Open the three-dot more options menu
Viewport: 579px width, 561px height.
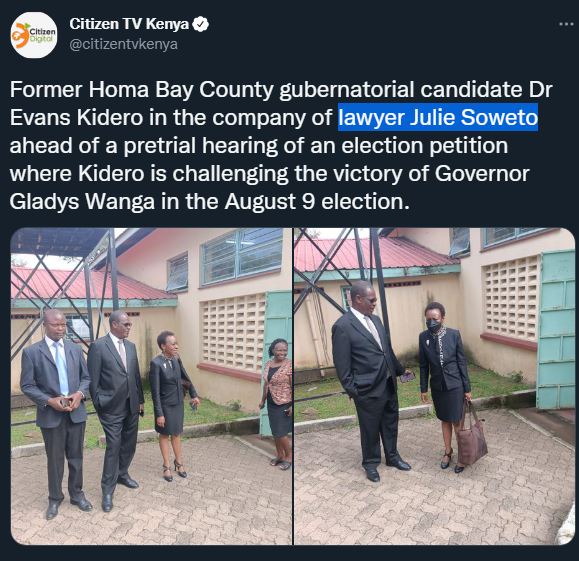(x=566, y=24)
